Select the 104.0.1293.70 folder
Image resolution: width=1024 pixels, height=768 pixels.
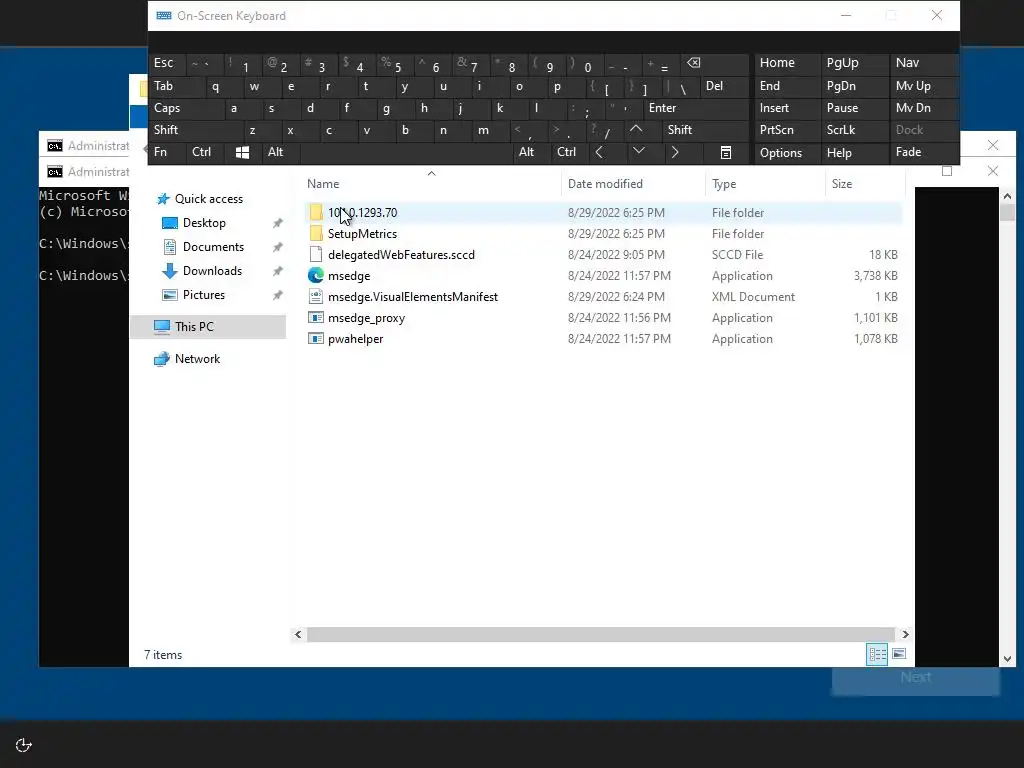pyautogui.click(x=362, y=212)
